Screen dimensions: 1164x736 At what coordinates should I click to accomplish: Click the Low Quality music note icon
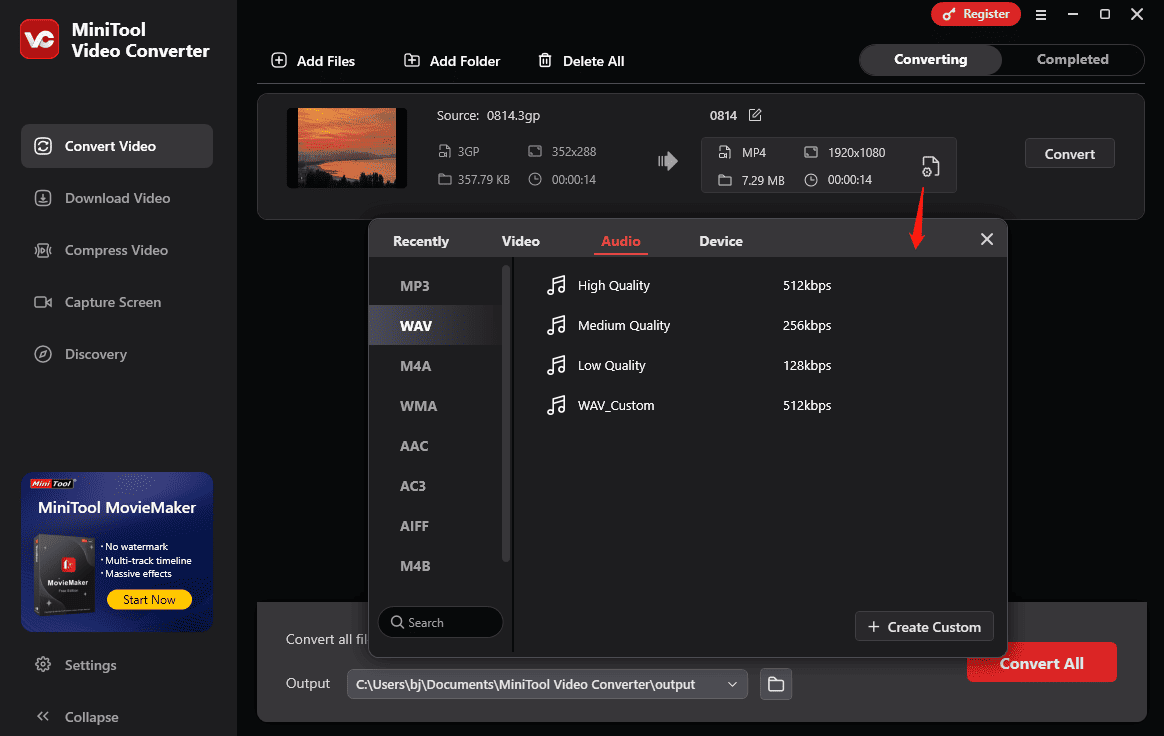[556, 365]
